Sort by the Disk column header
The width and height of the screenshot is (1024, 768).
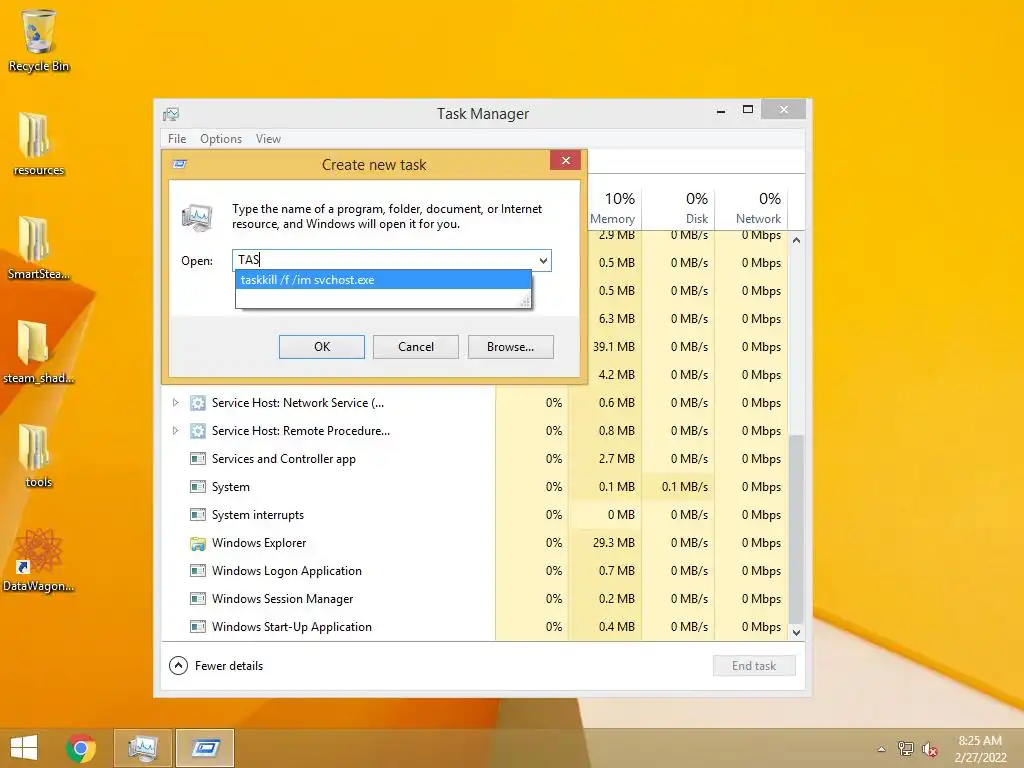679,208
